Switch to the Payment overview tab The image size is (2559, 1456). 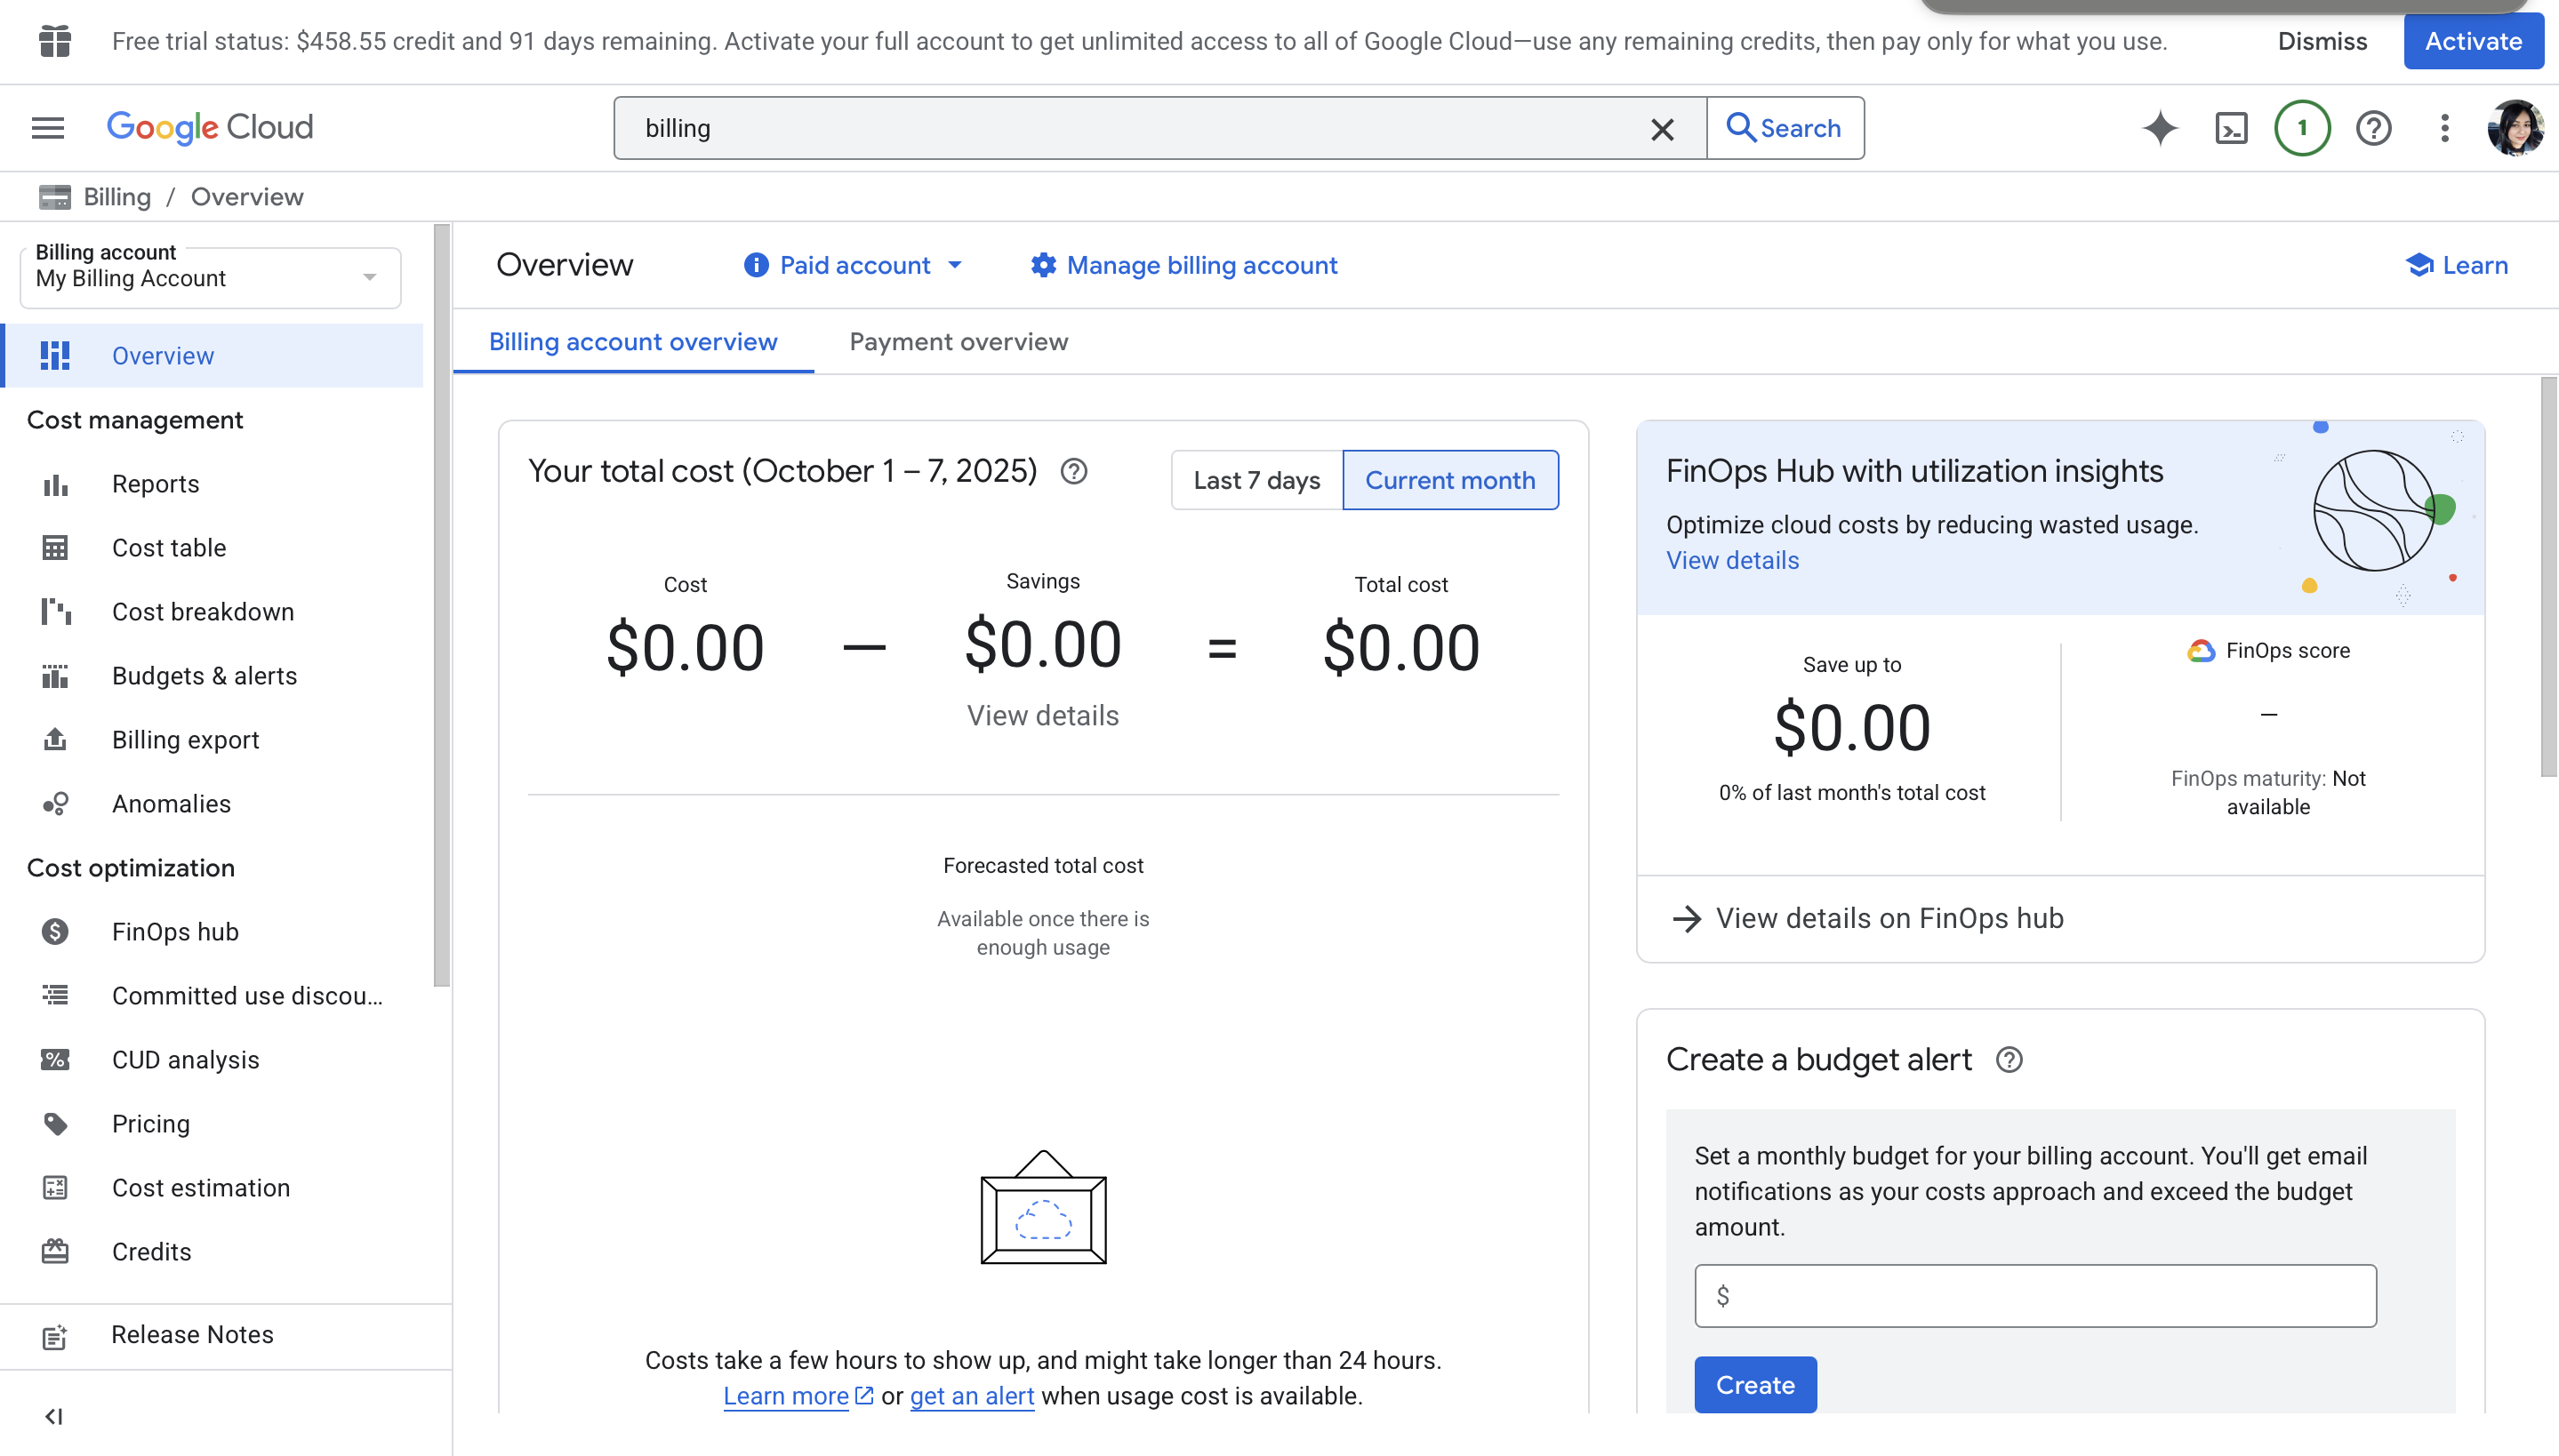click(x=958, y=342)
